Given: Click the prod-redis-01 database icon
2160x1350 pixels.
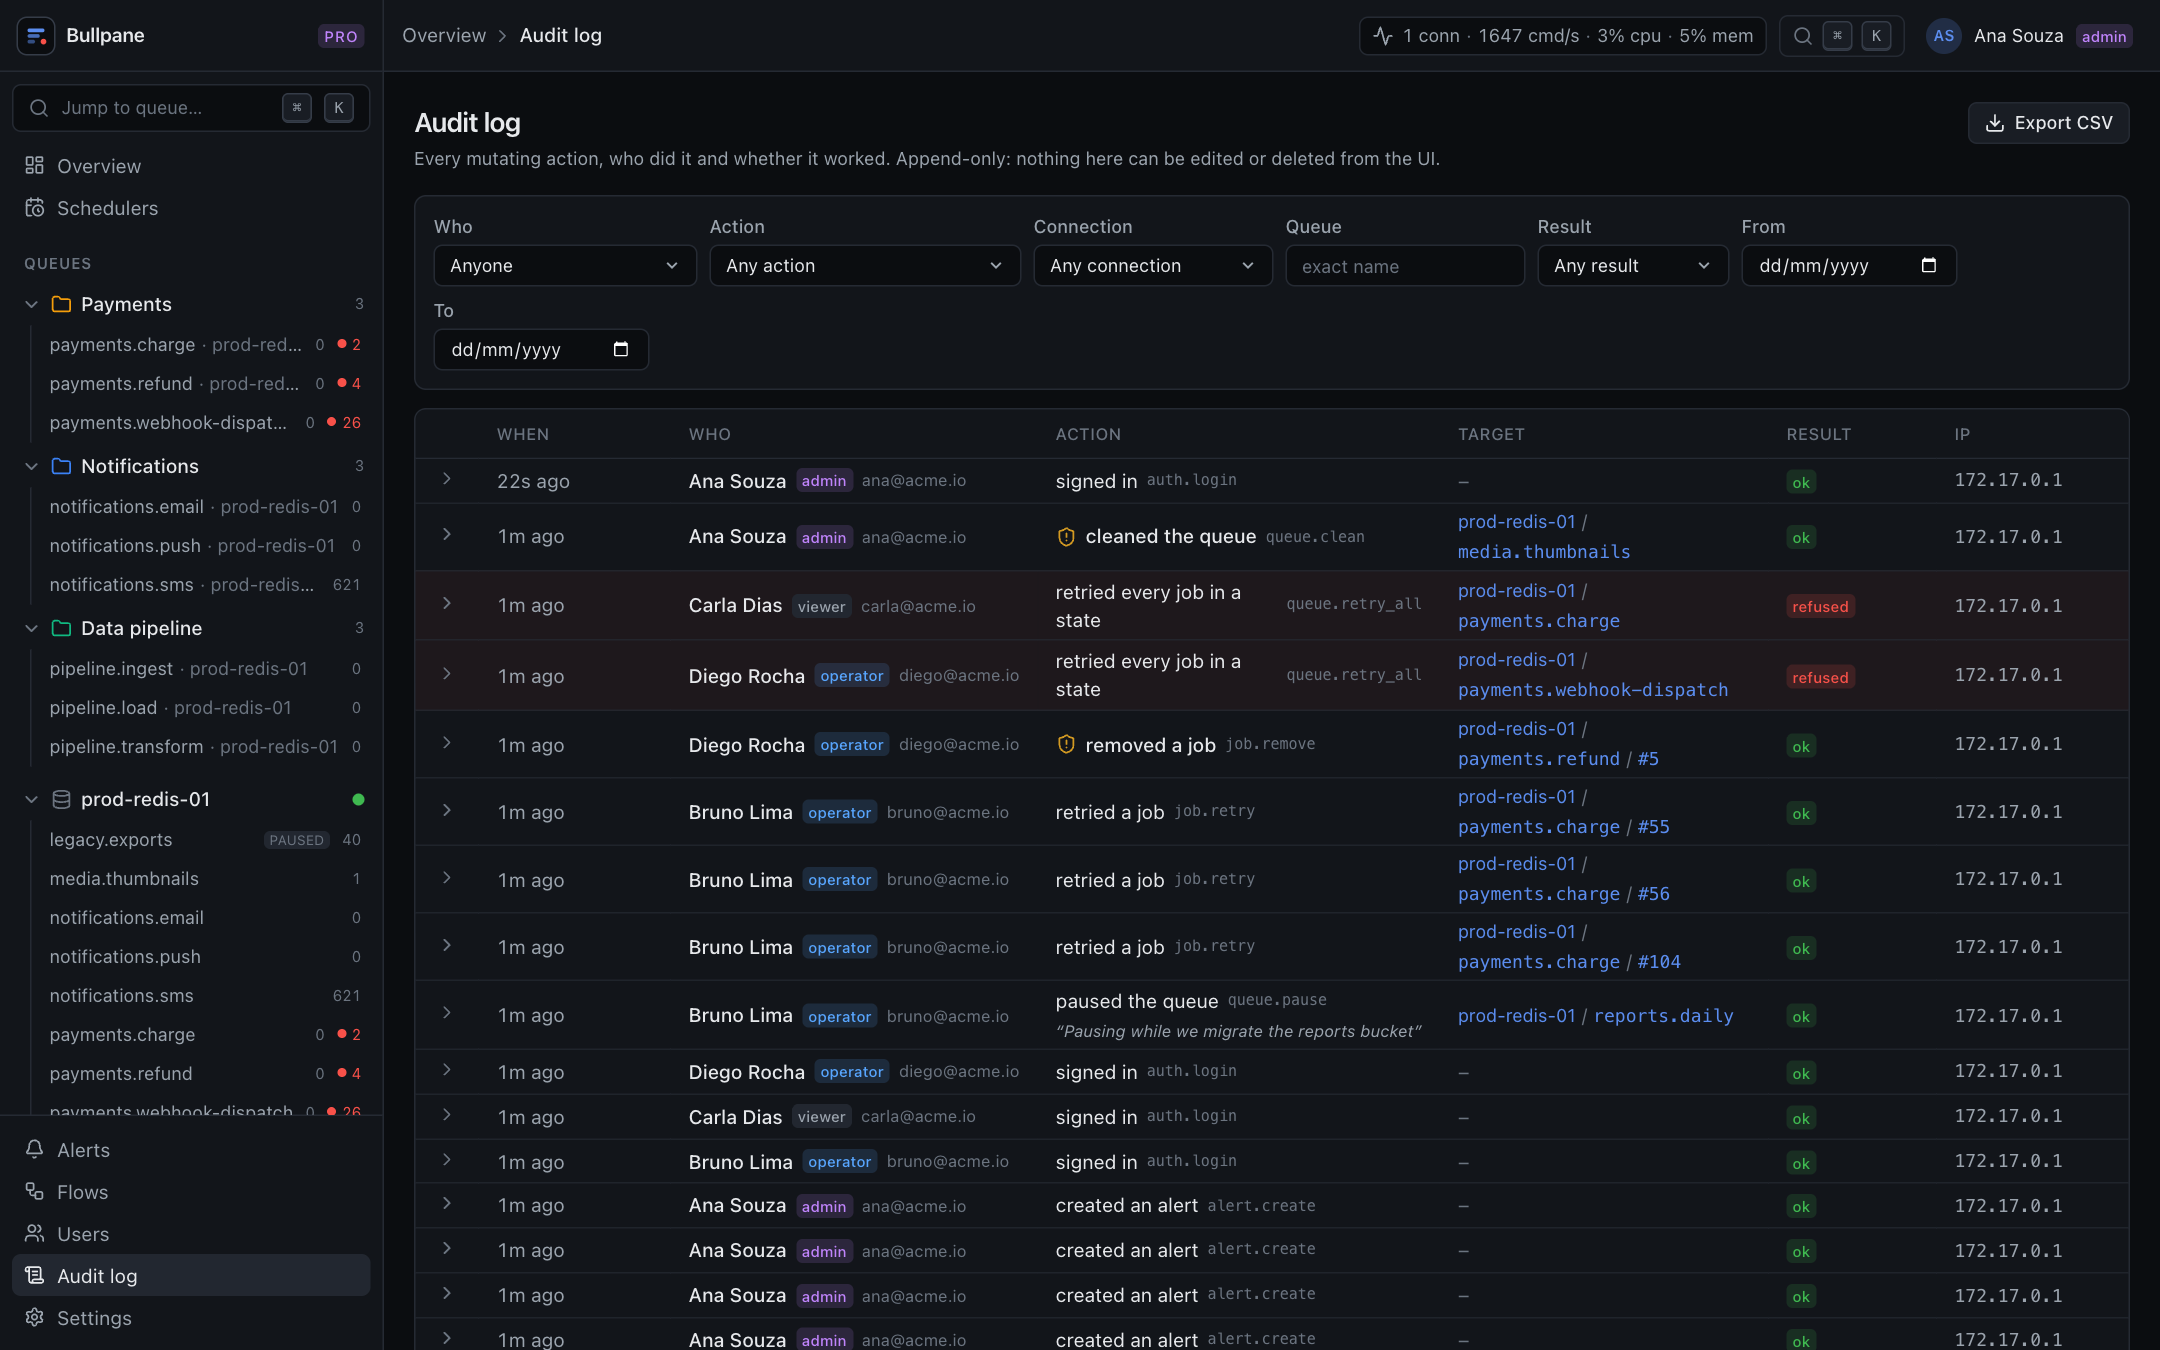Looking at the screenshot, I should point(61,799).
